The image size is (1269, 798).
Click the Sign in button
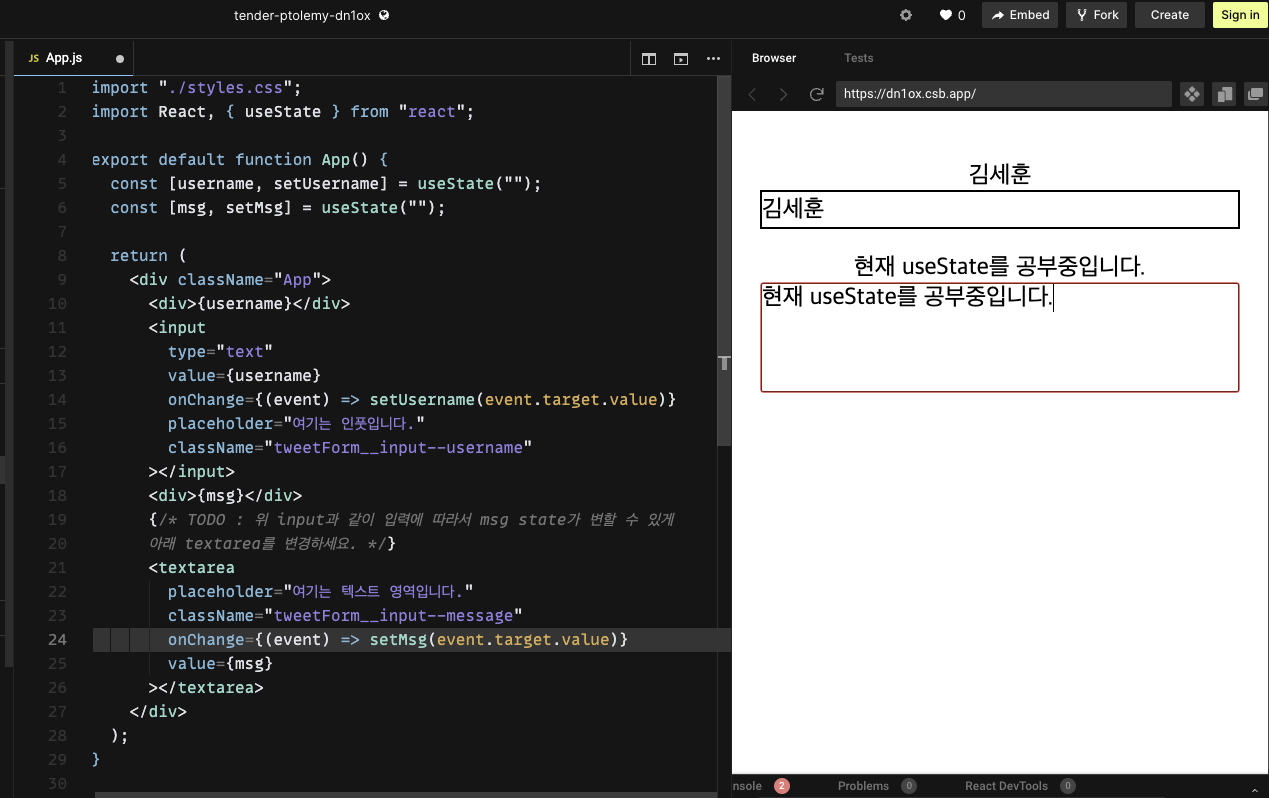(x=1240, y=15)
